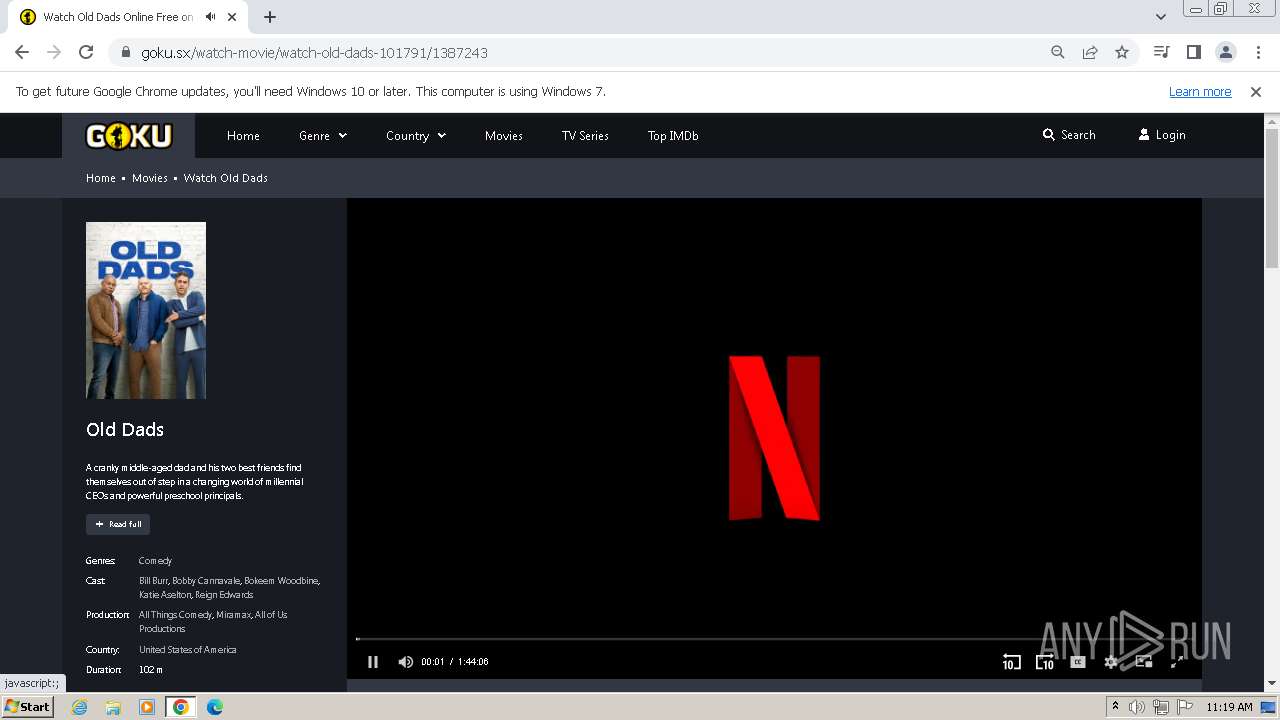Click the Old Dads poster thumbnail
The height and width of the screenshot is (720, 1280).
pyautogui.click(x=146, y=310)
